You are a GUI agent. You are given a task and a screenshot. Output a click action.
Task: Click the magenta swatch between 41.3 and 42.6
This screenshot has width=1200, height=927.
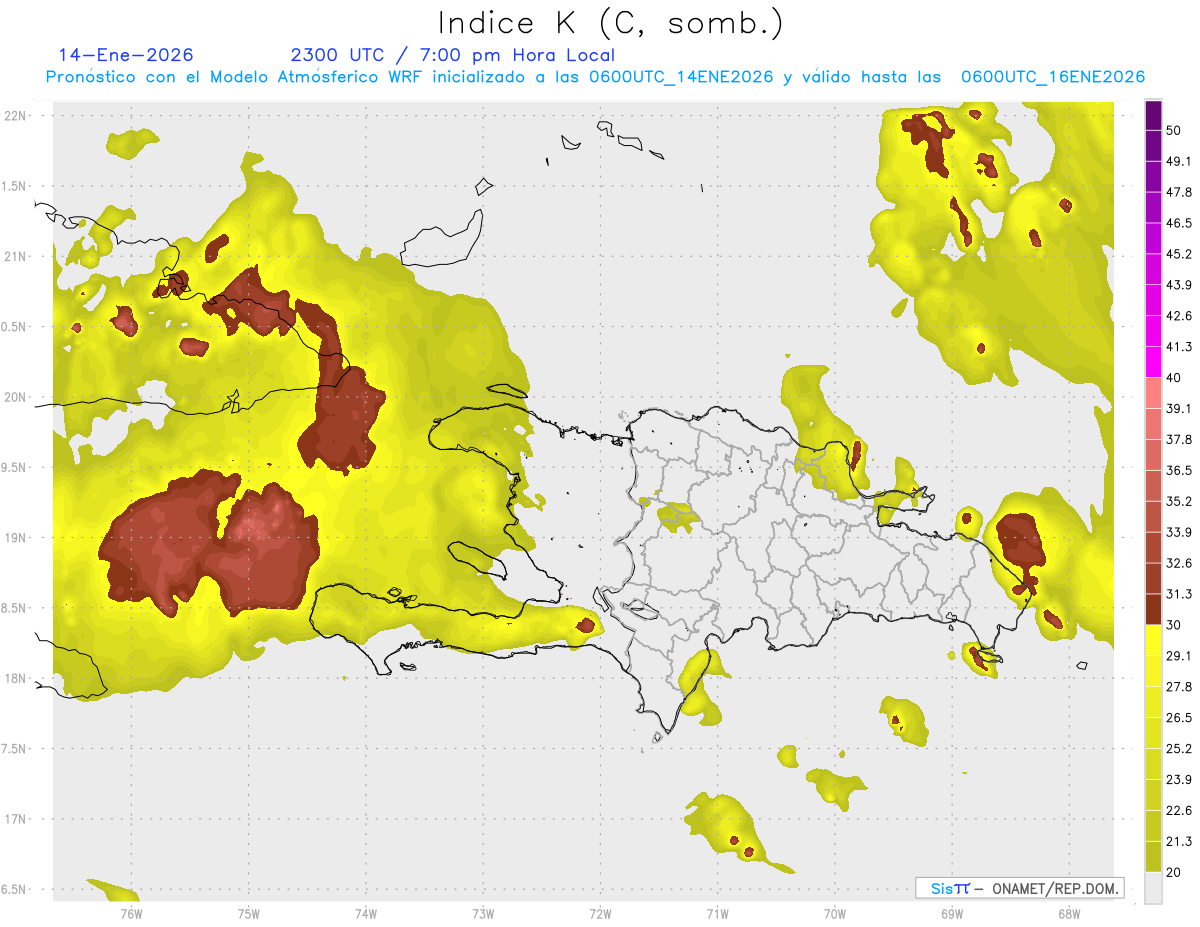click(1153, 332)
